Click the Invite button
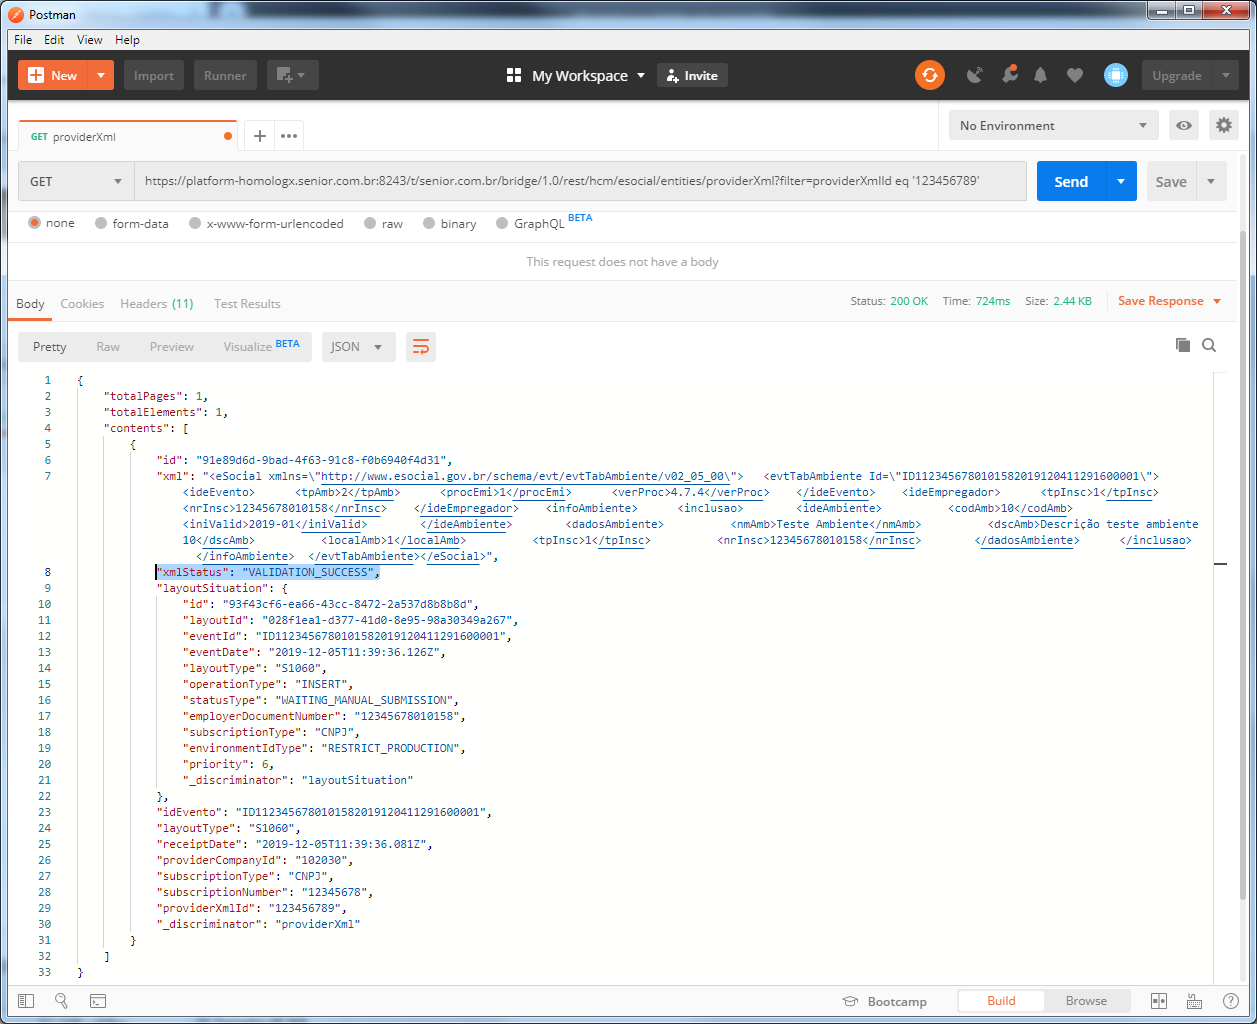The image size is (1257, 1024). 692,75
